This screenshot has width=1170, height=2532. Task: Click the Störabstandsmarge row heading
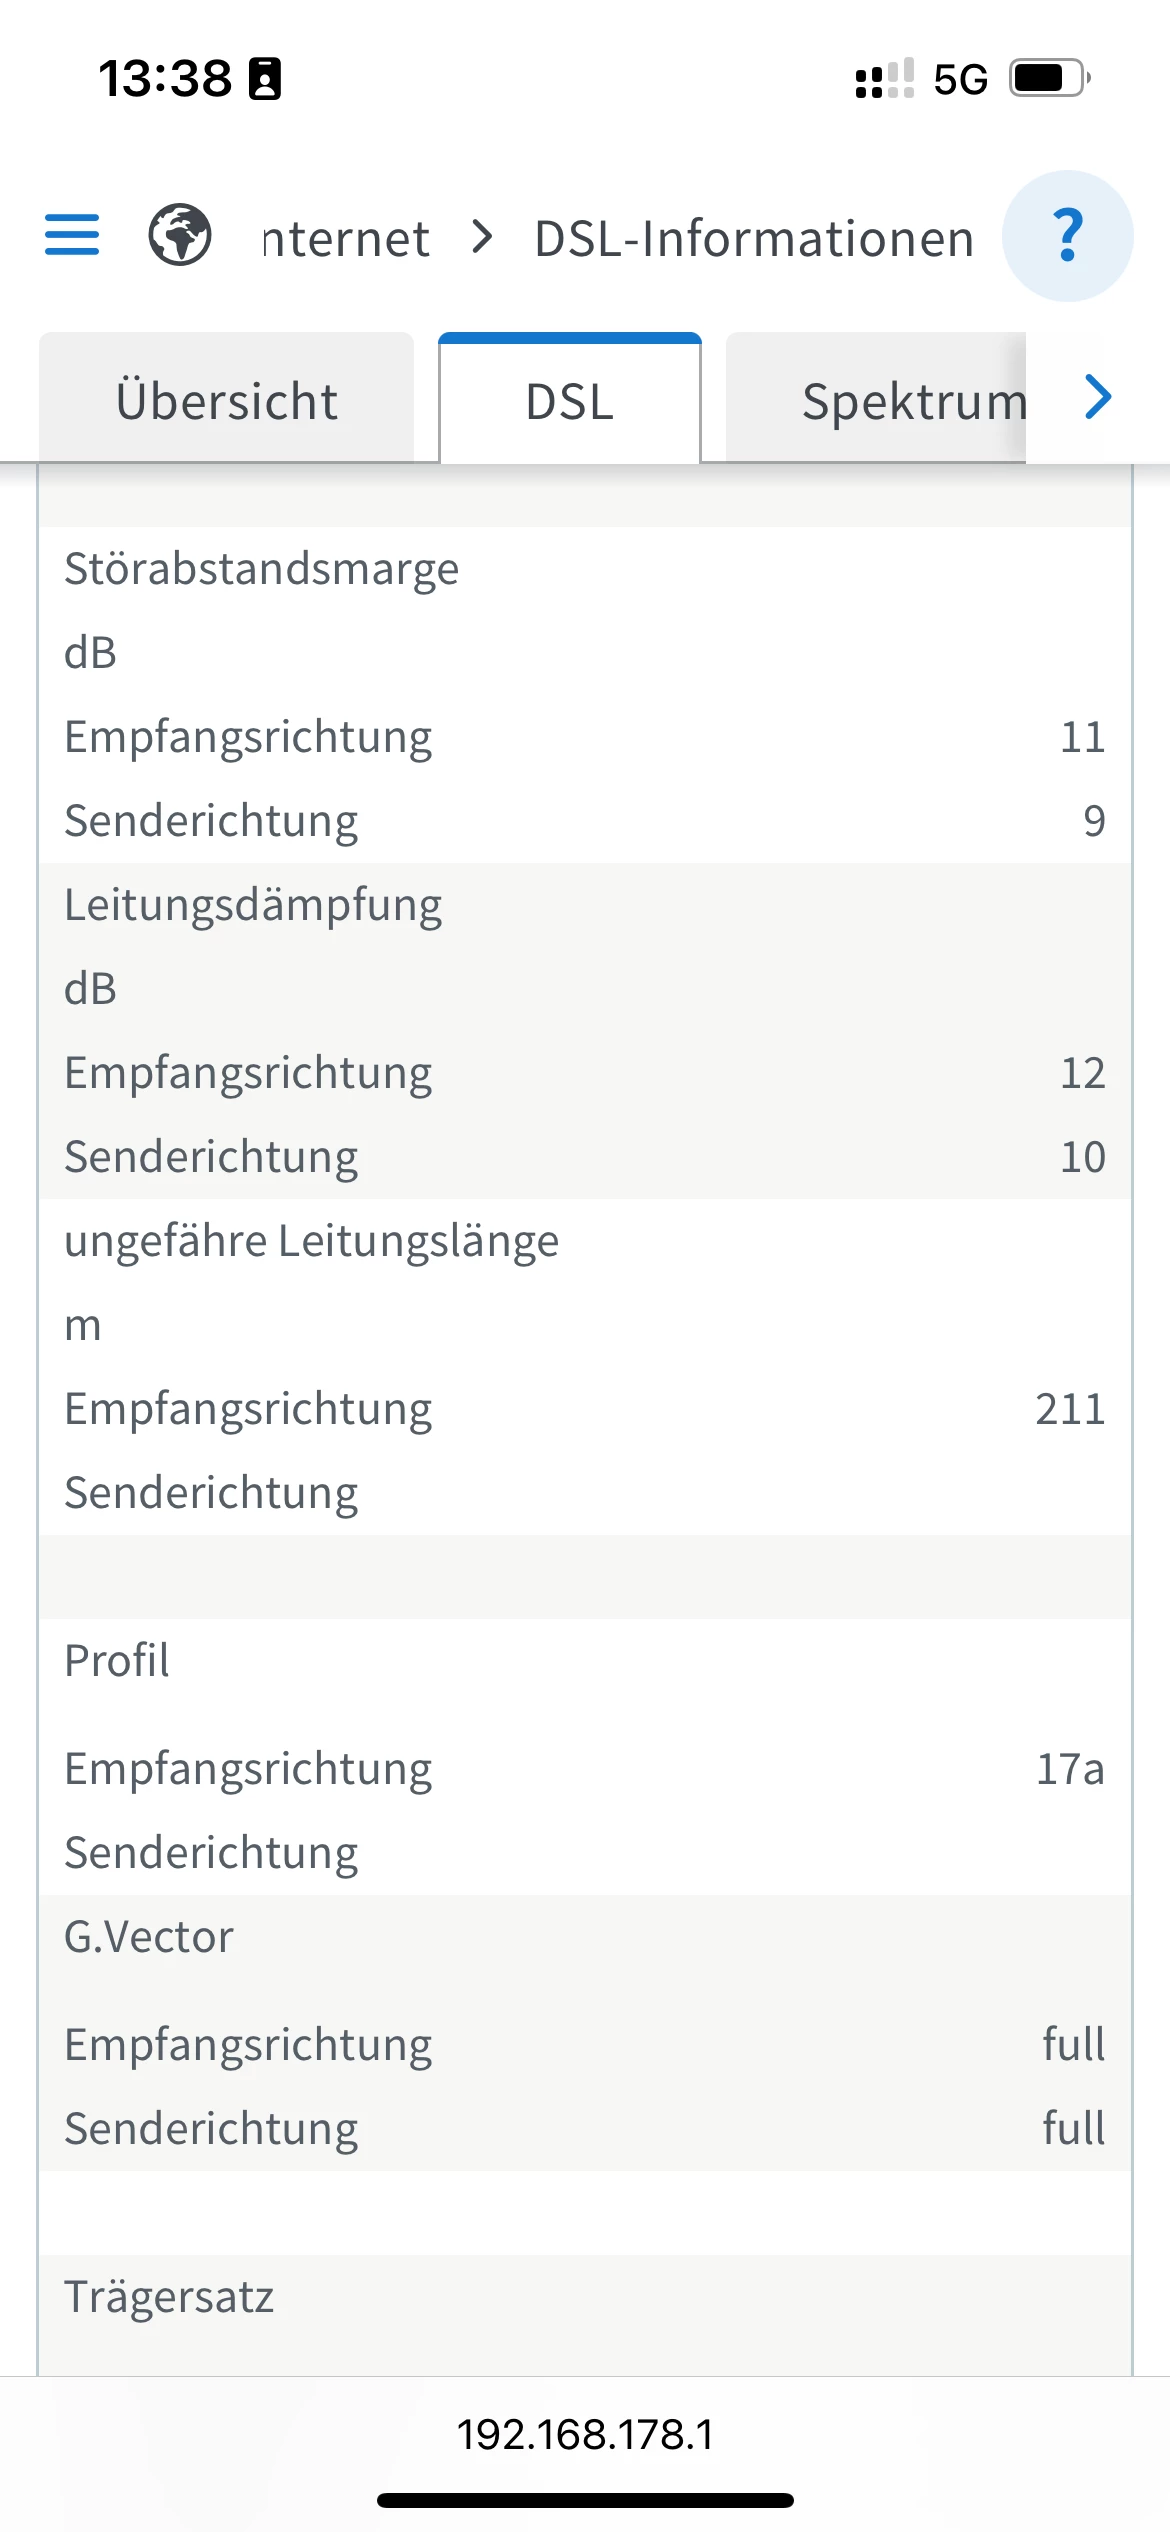(262, 569)
